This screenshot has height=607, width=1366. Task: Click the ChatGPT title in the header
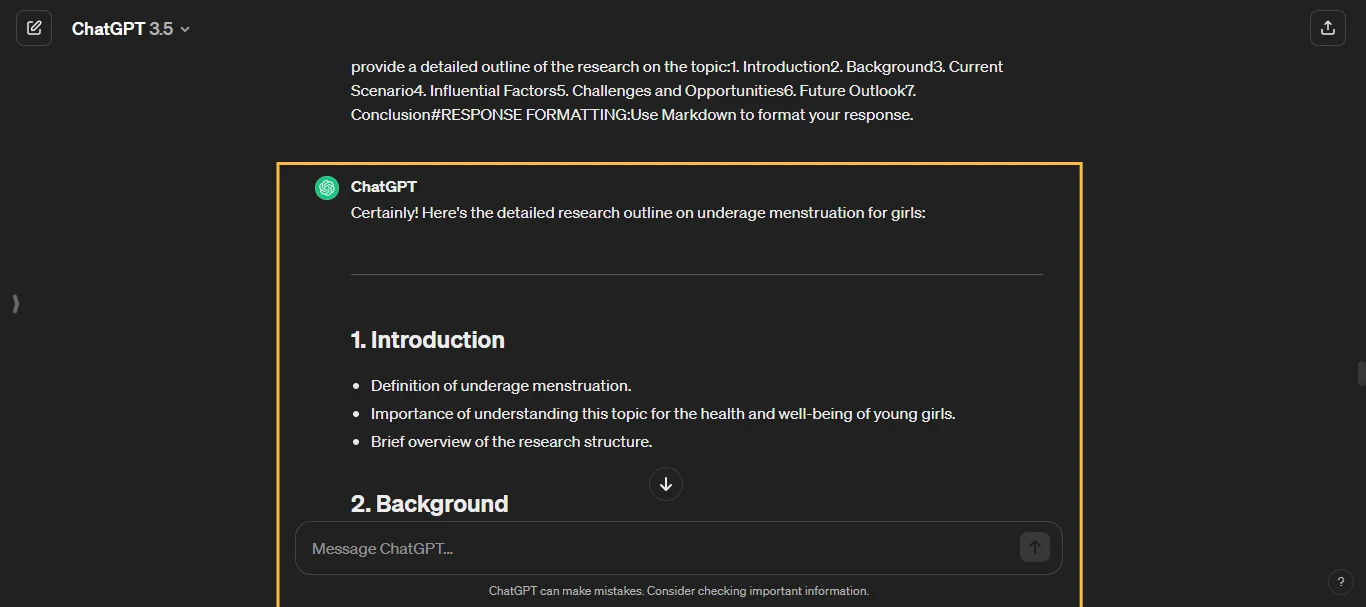pyautogui.click(x=113, y=28)
